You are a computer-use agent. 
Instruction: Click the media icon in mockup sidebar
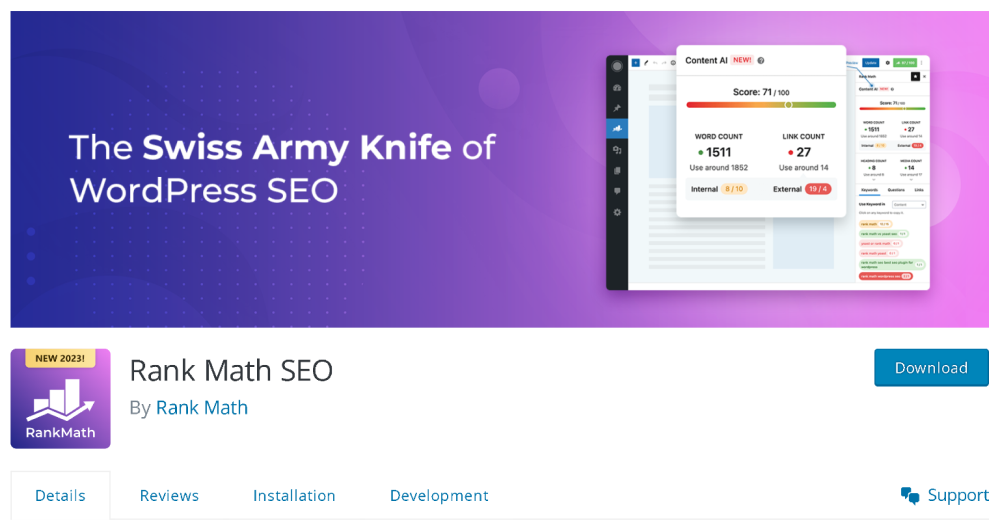click(x=617, y=150)
